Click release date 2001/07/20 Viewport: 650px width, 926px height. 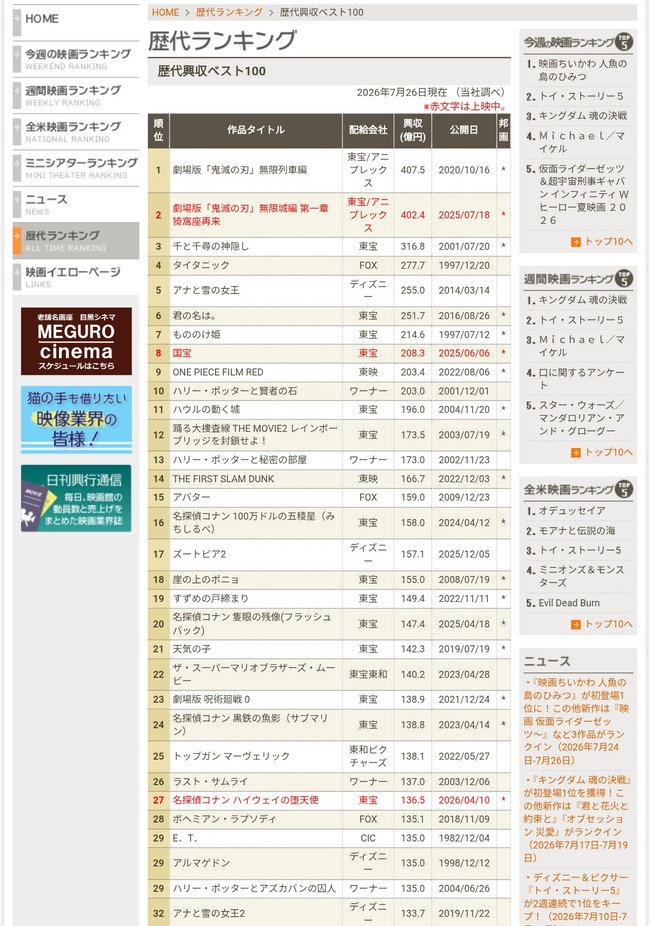tap(464, 246)
